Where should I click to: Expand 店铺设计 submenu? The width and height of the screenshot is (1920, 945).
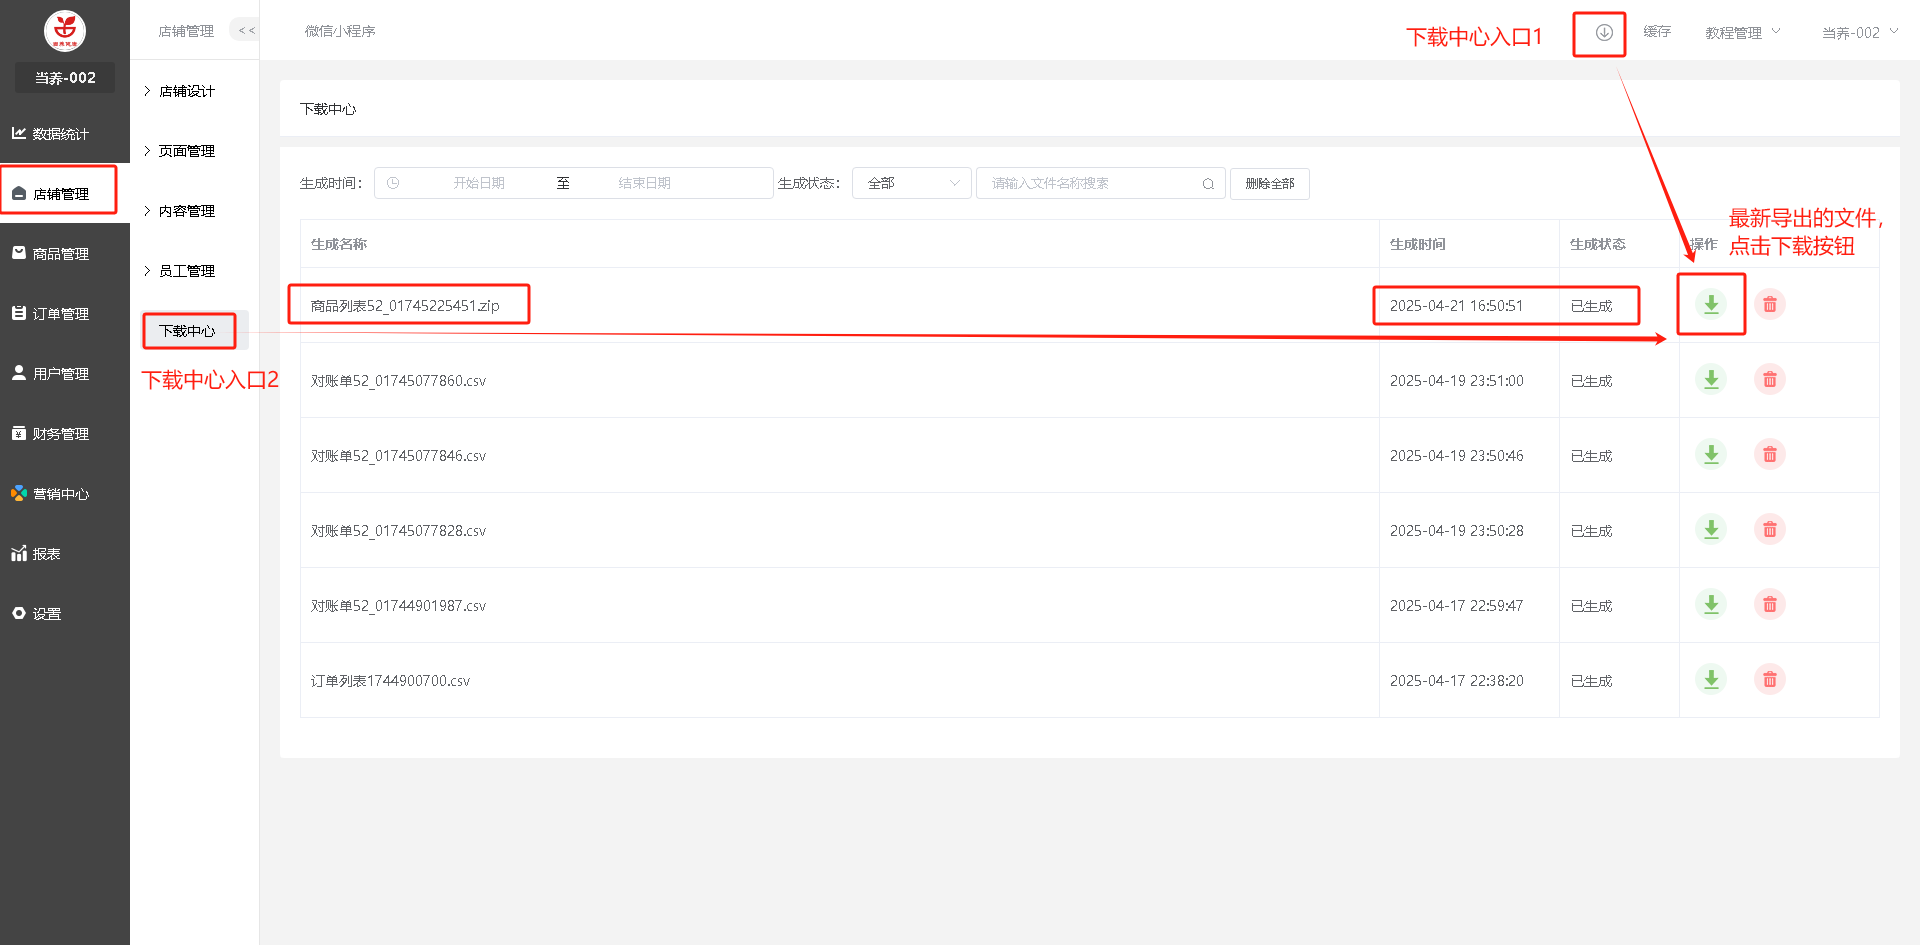click(187, 91)
